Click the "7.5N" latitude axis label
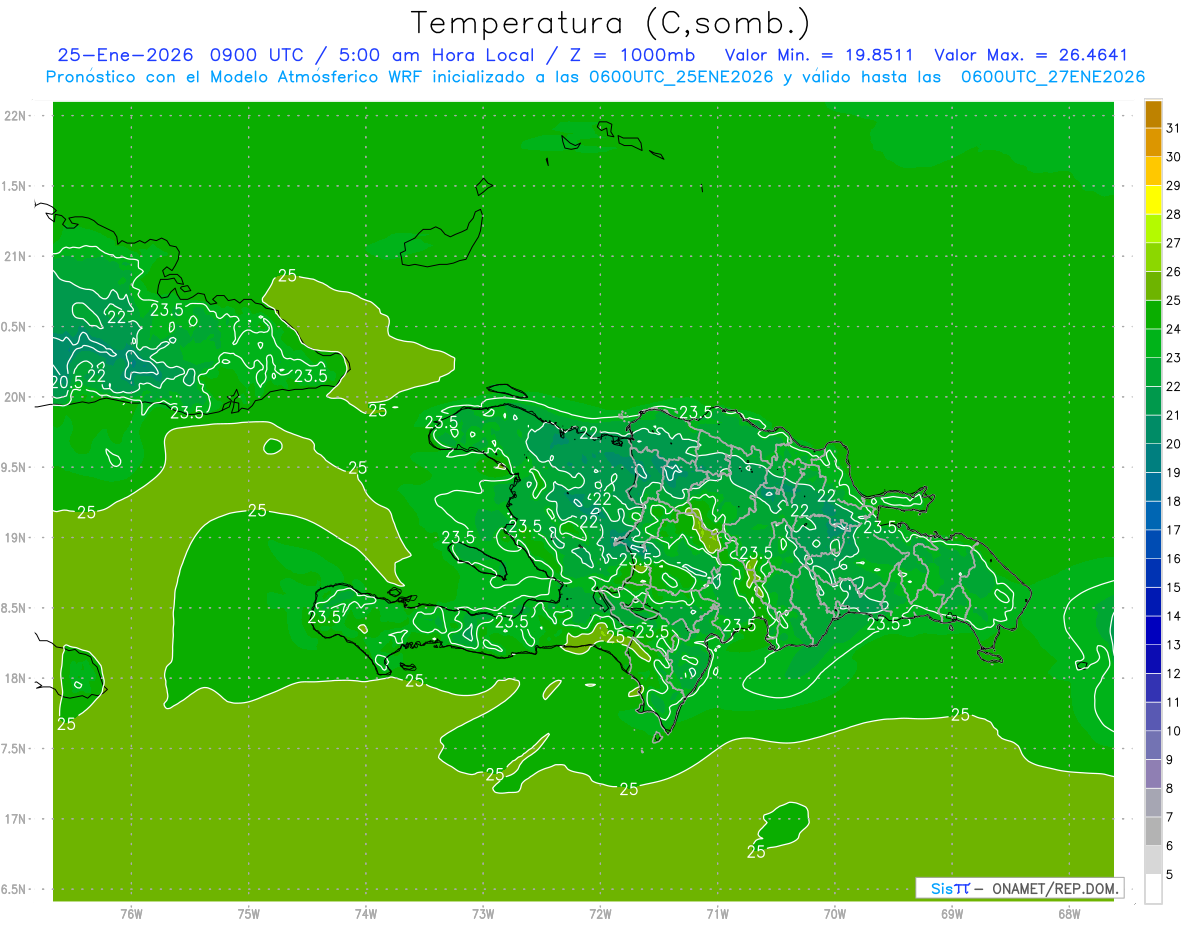The image size is (1200, 927). pos(15,749)
